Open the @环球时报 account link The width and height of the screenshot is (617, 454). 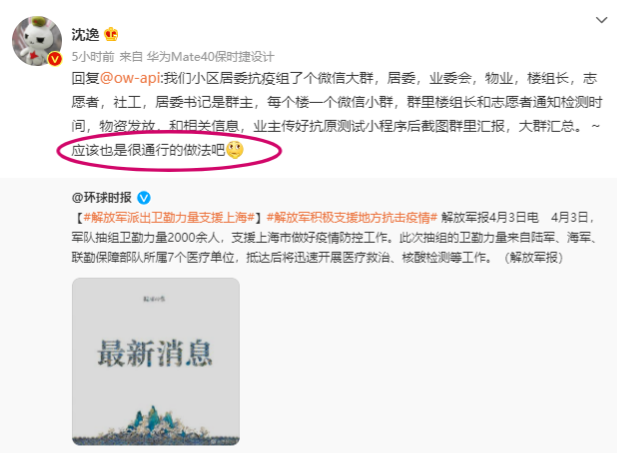pos(102,197)
